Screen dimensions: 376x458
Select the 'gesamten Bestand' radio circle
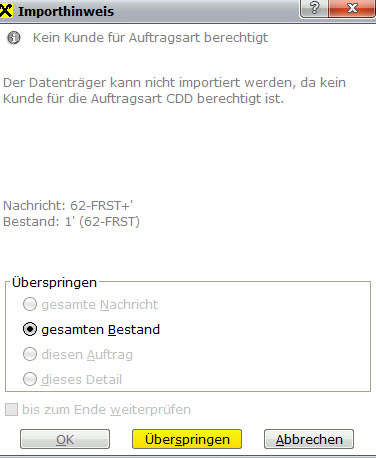30,329
